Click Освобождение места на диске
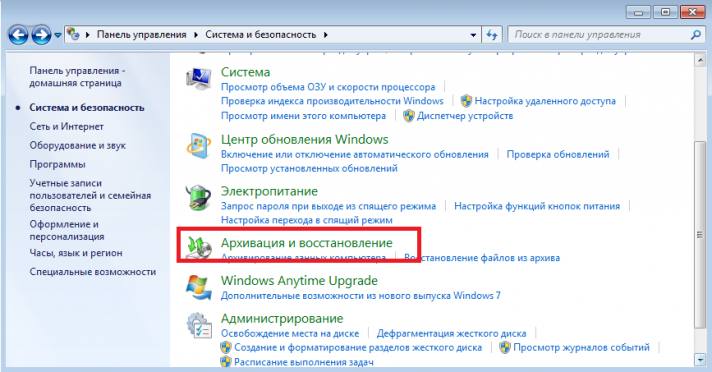The image size is (712, 372). (290, 333)
